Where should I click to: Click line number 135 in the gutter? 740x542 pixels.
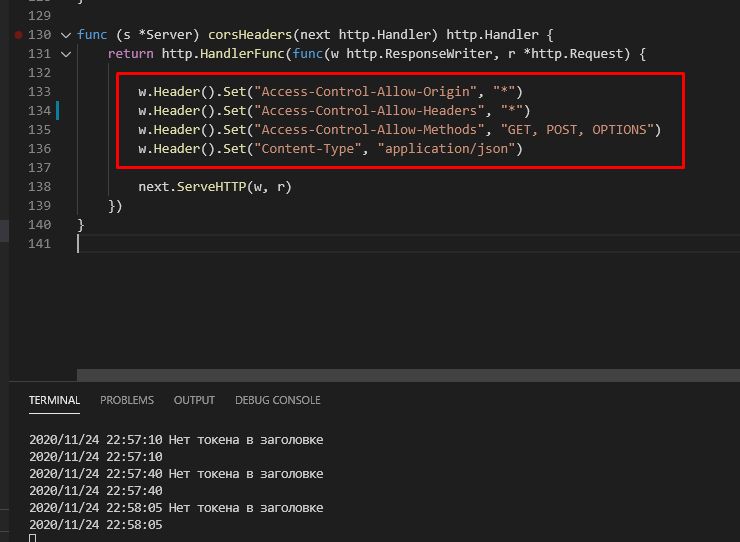(40, 130)
